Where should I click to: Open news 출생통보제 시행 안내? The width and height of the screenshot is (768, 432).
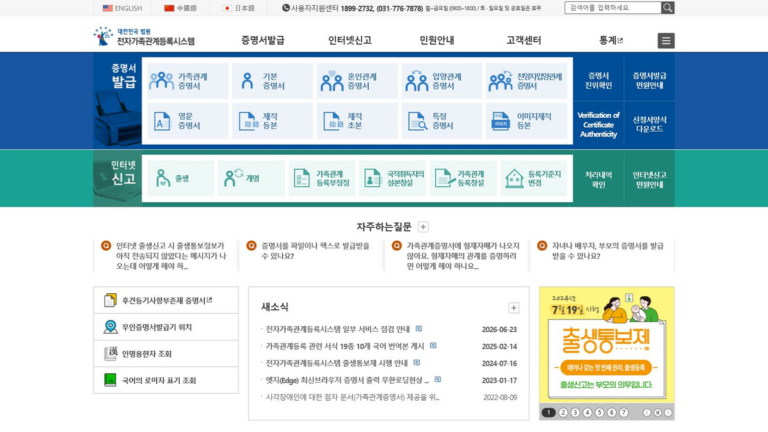[x=336, y=363]
